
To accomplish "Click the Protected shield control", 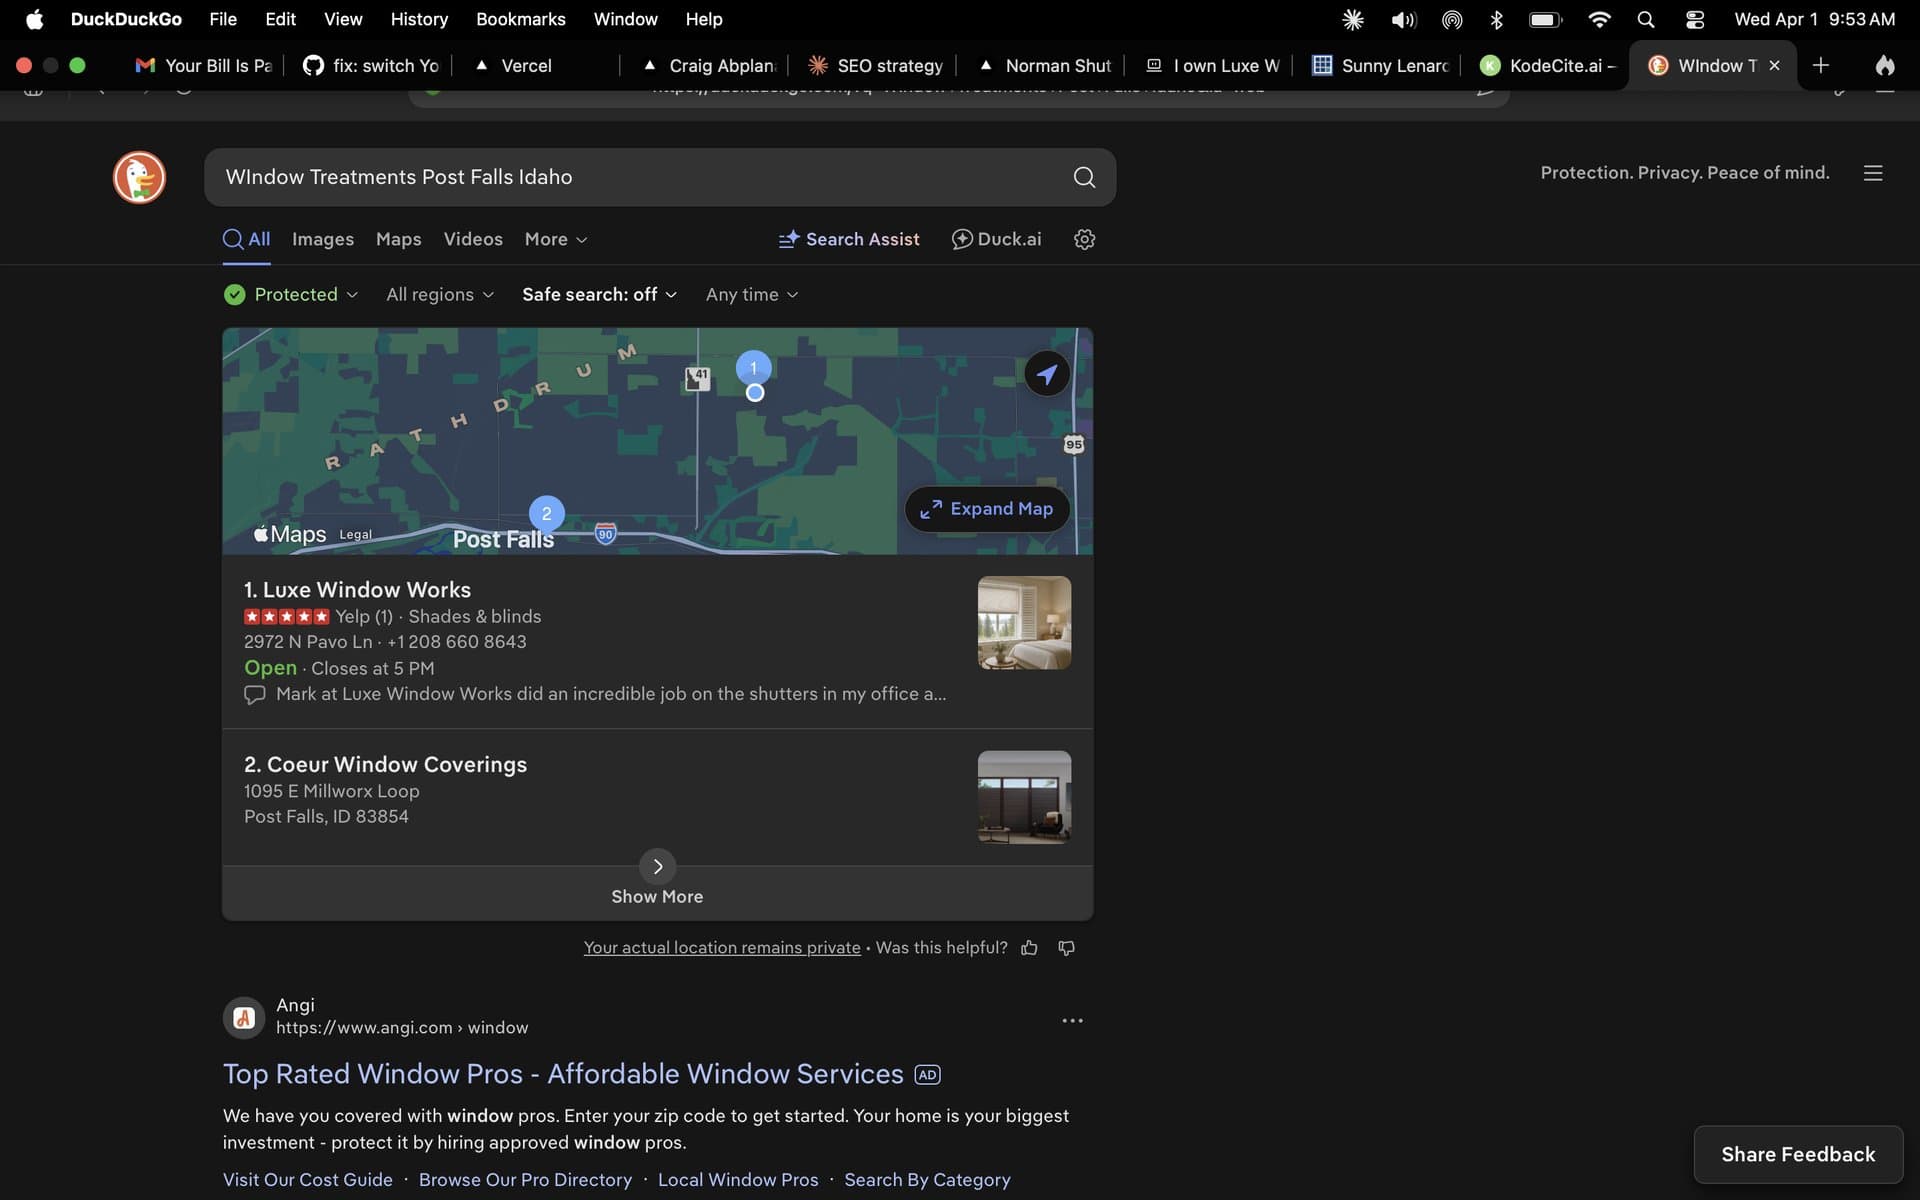I will click(x=290, y=294).
